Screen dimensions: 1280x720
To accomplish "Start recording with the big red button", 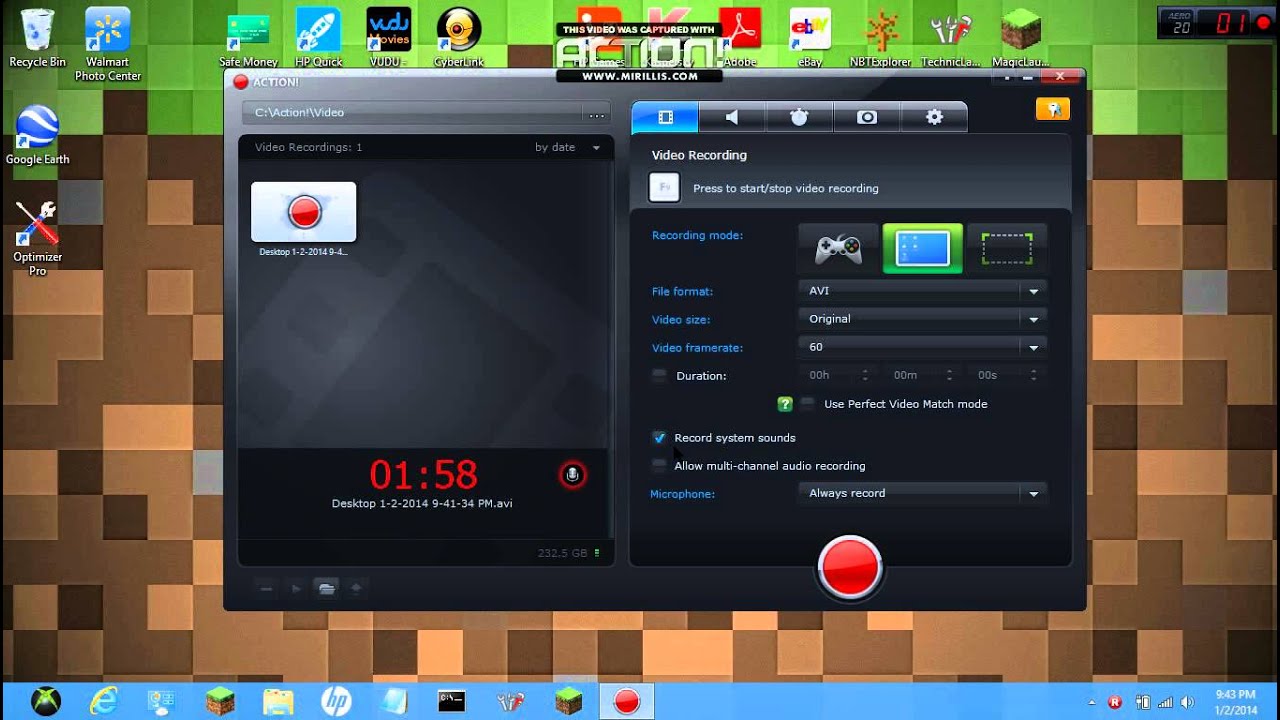I will (x=849, y=568).
